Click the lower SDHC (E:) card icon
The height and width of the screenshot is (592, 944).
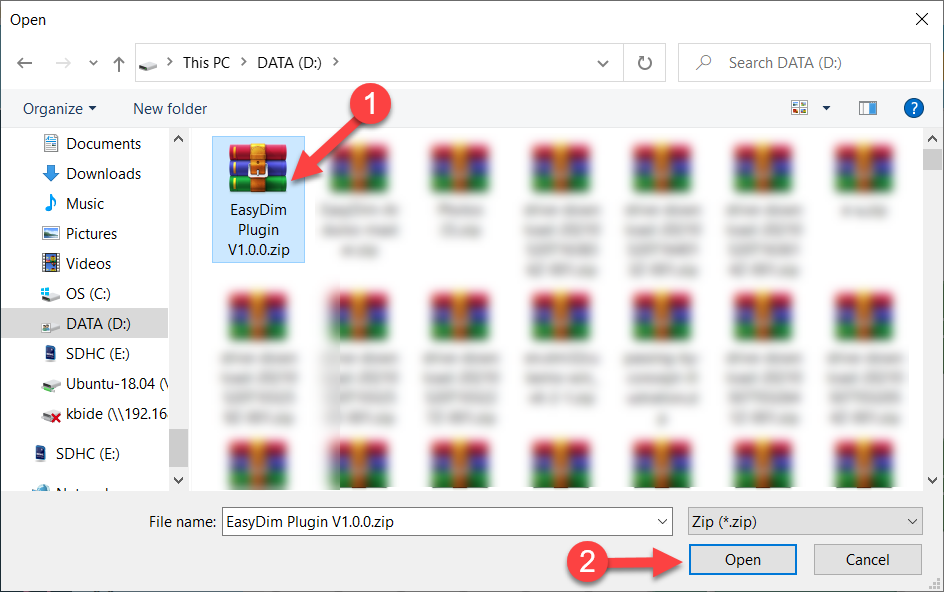(41, 453)
